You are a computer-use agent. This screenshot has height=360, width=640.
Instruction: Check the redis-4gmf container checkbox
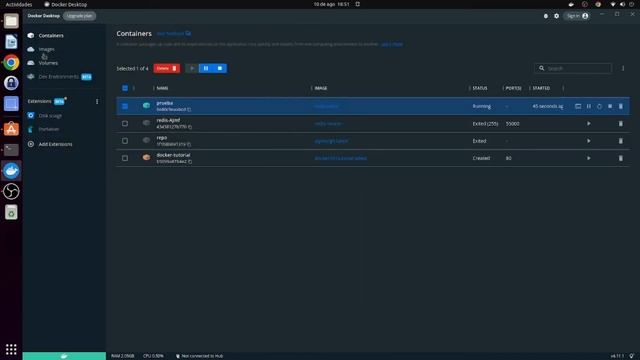125,123
